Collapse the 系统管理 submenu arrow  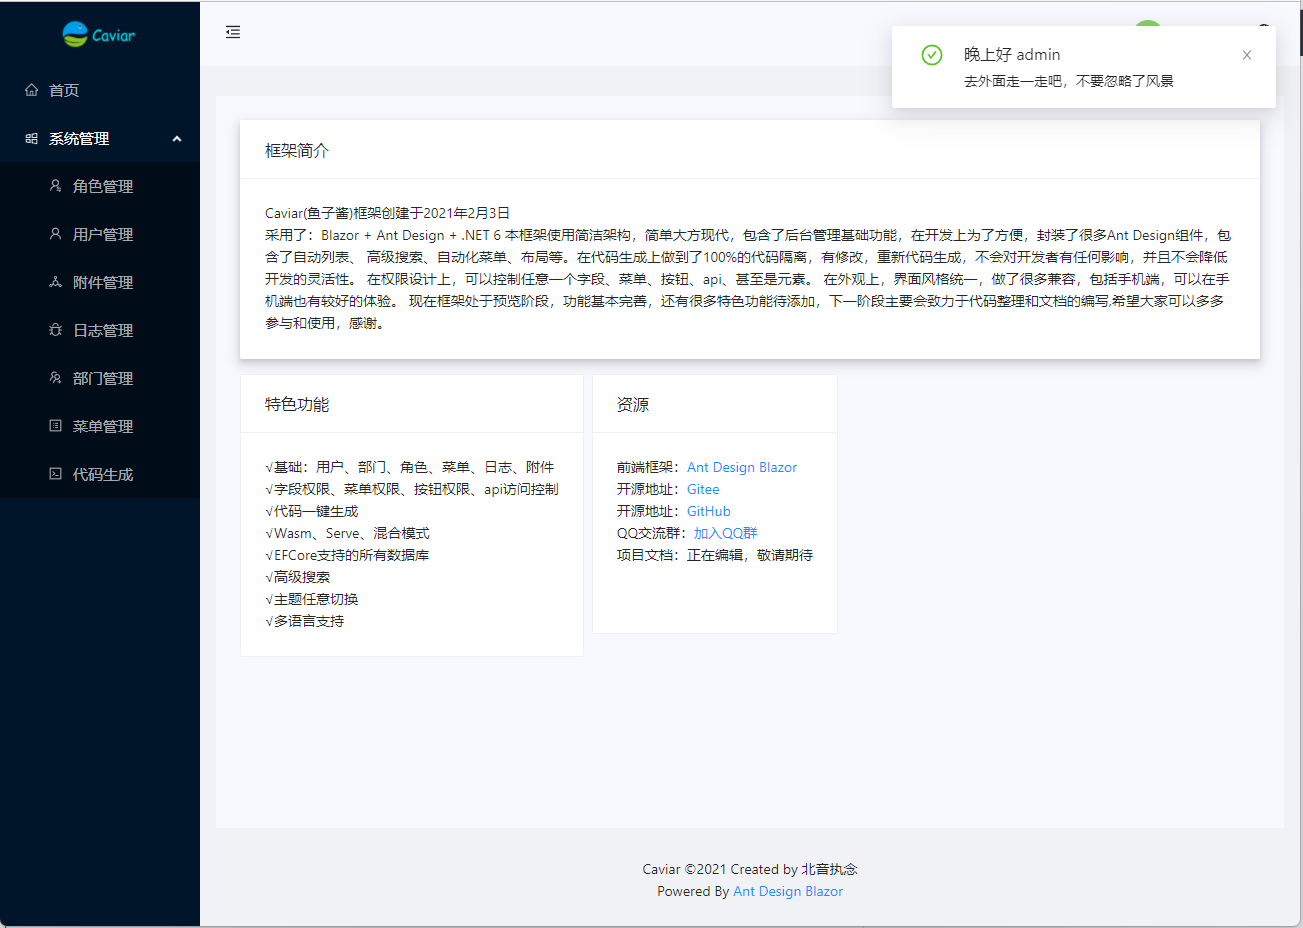[x=177, y=139]
